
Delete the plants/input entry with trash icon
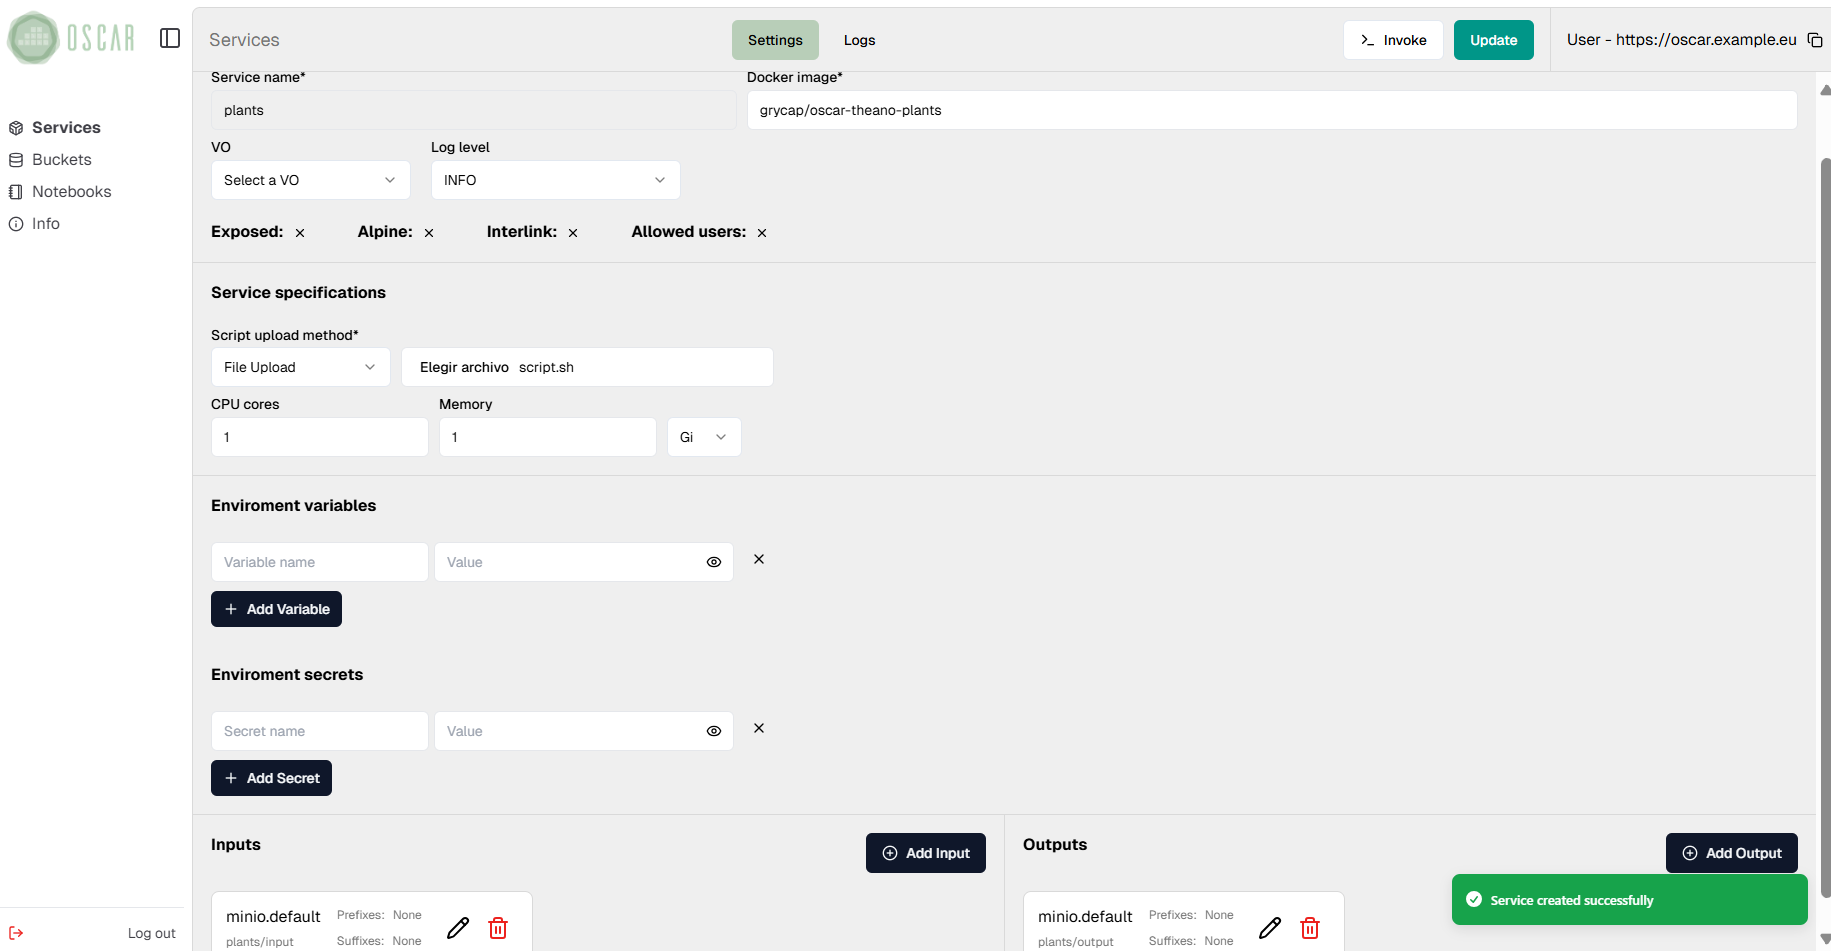tap(498, 928)
